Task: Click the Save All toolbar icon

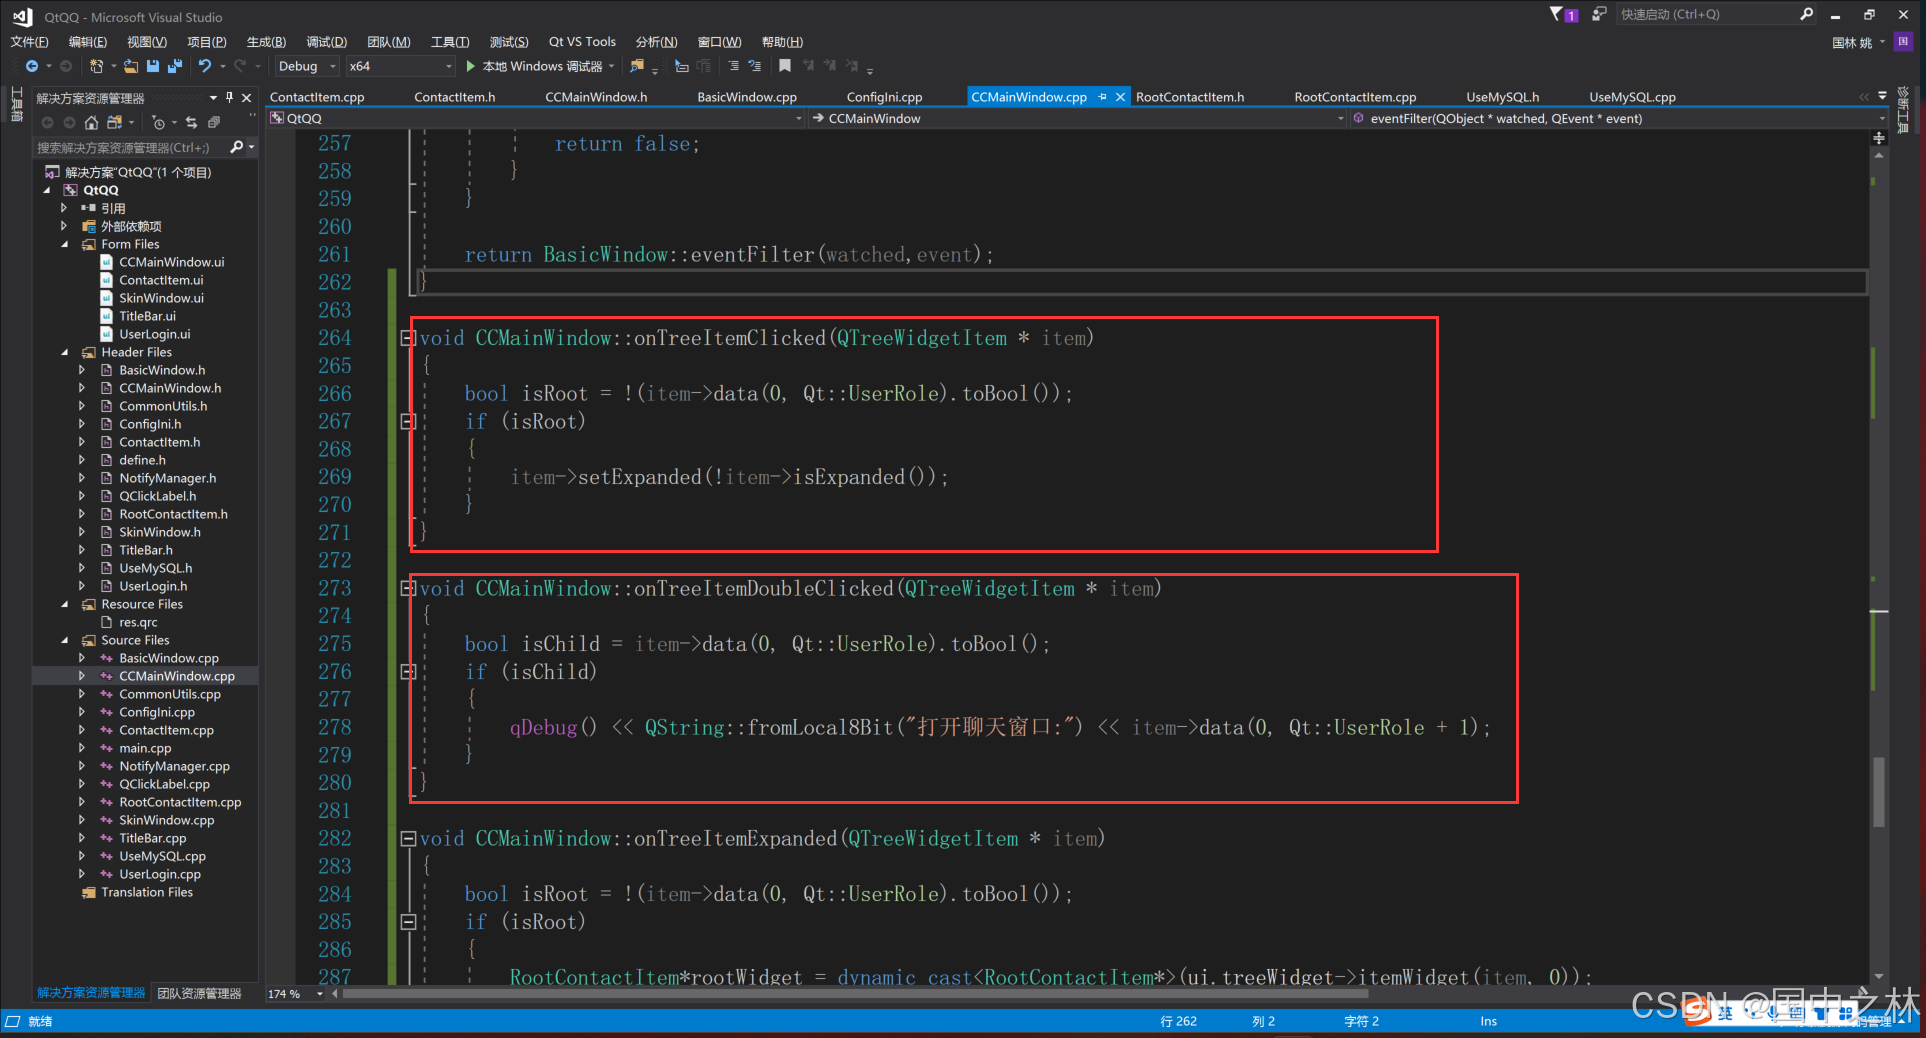Action: pos(175,66)
